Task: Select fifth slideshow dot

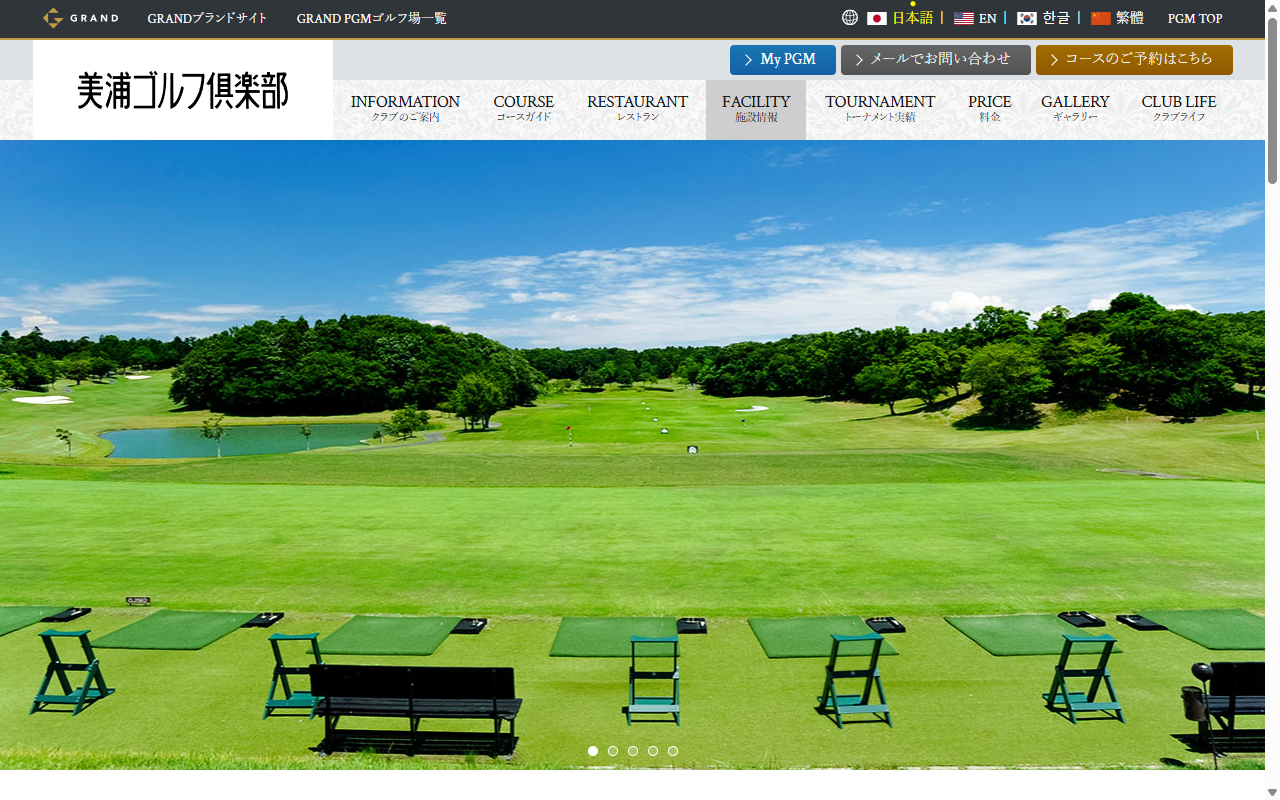Action: coord(673,751)
